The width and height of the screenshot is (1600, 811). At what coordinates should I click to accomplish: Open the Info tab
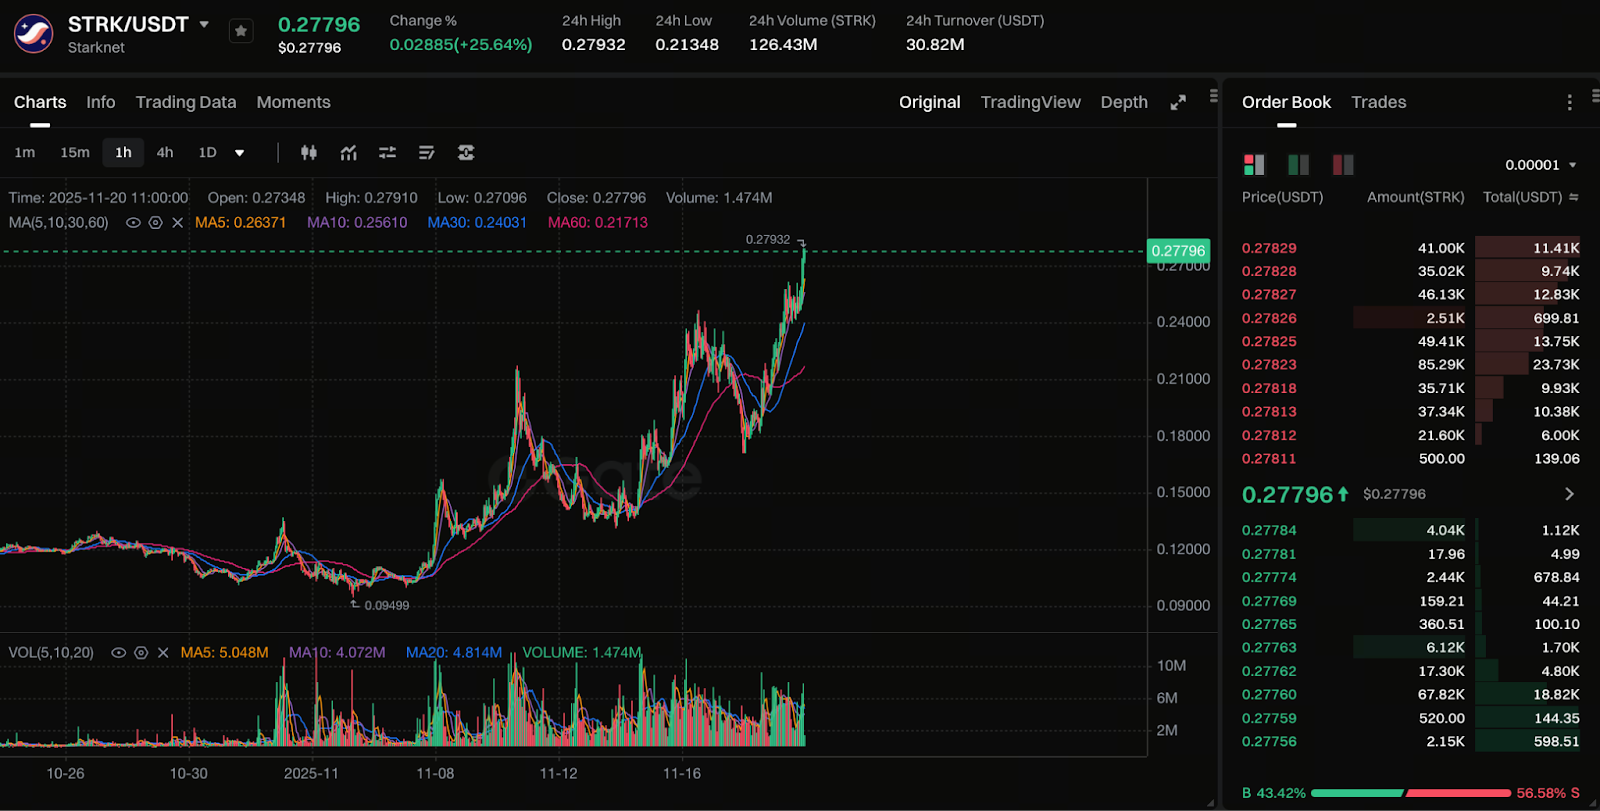100,102
